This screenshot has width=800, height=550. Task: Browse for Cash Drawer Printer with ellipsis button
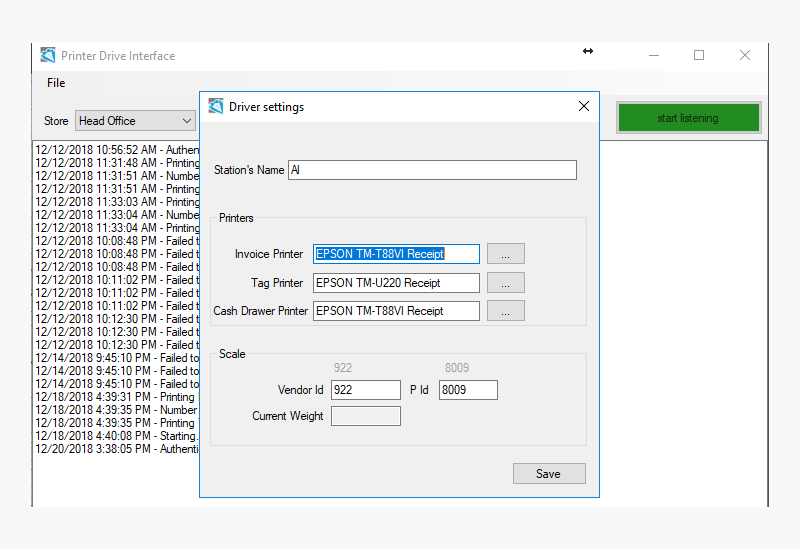505,311
